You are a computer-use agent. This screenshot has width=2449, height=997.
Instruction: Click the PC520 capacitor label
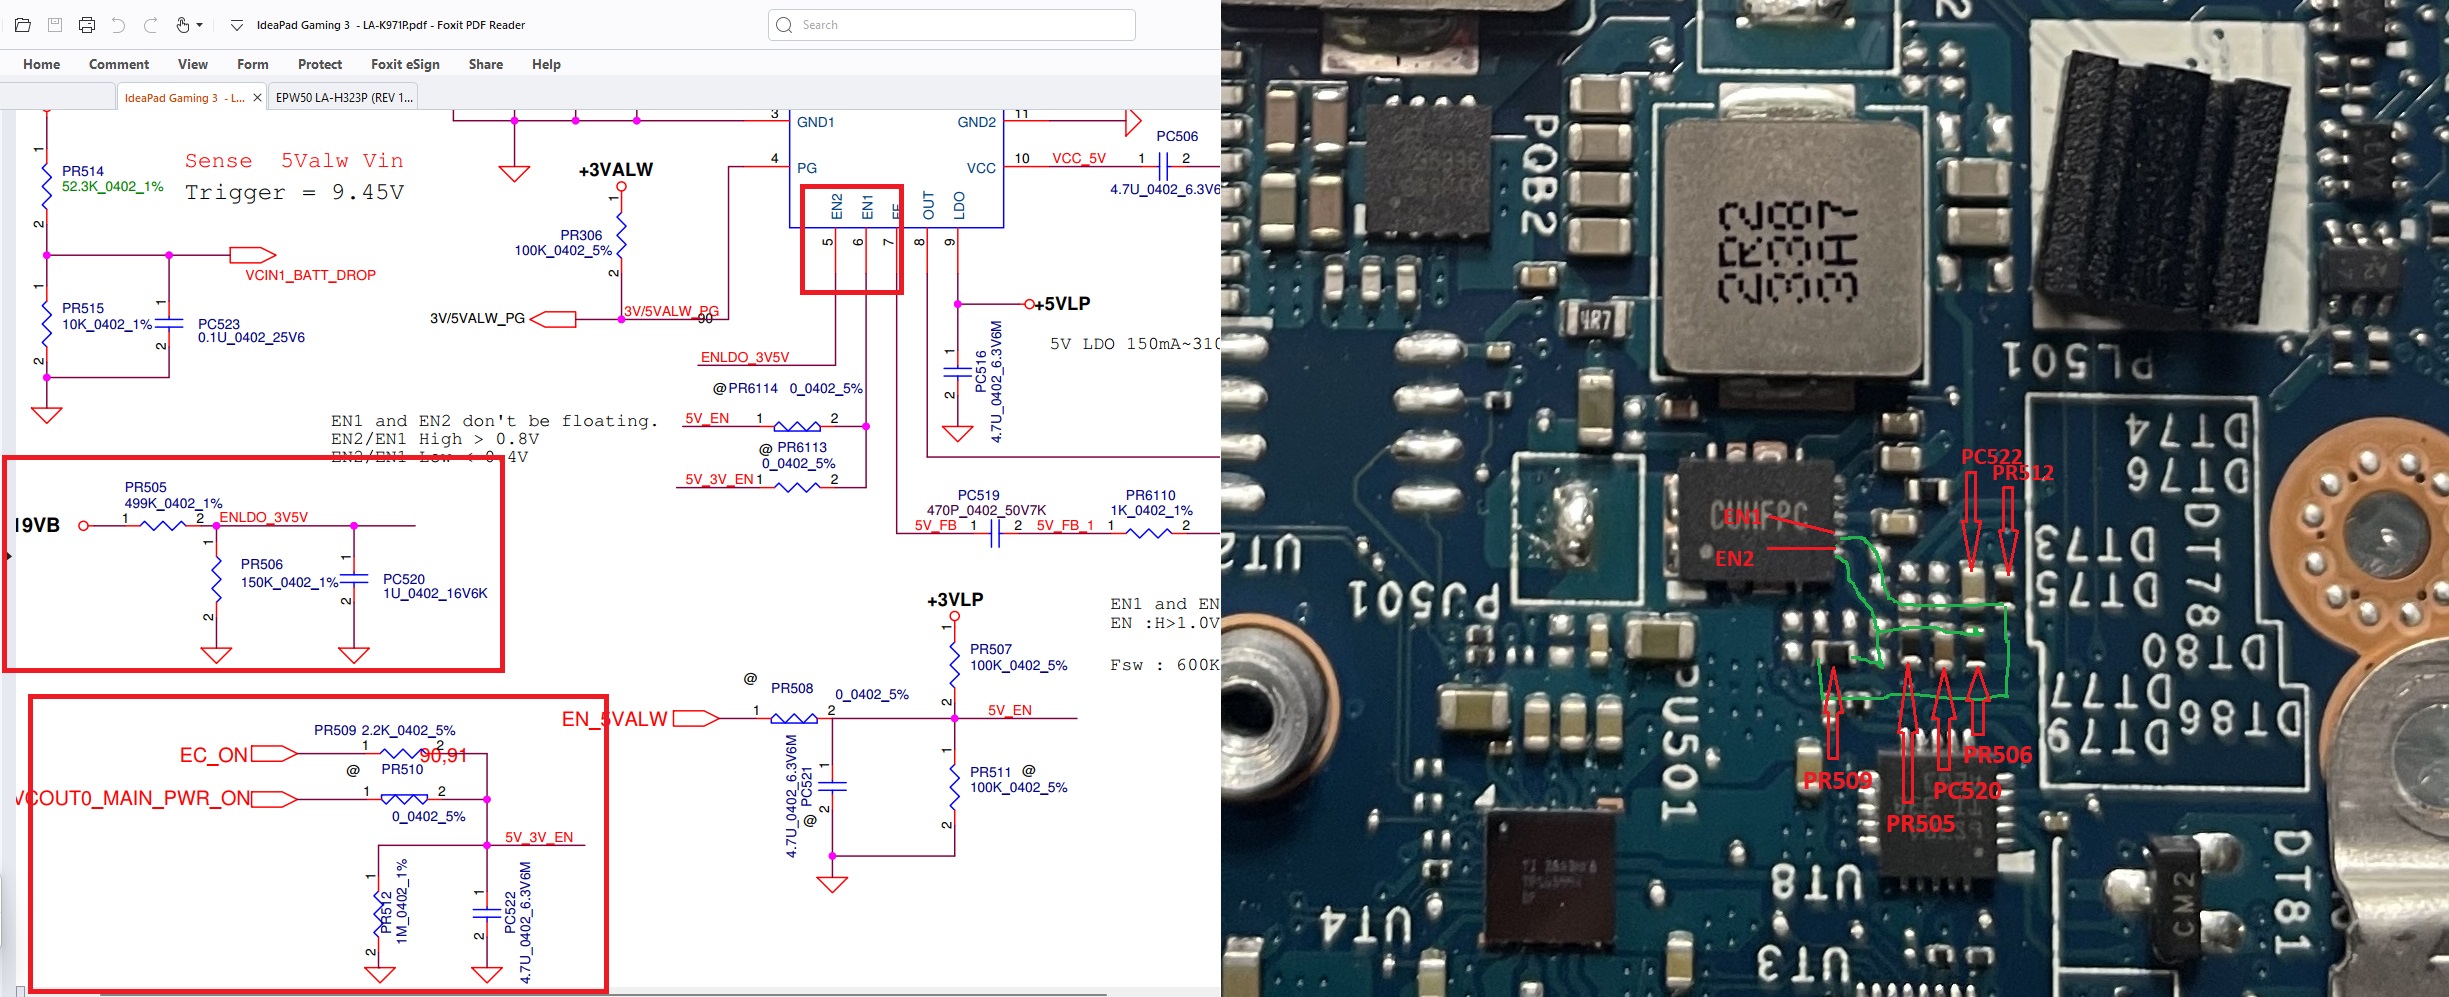[404, 579]
